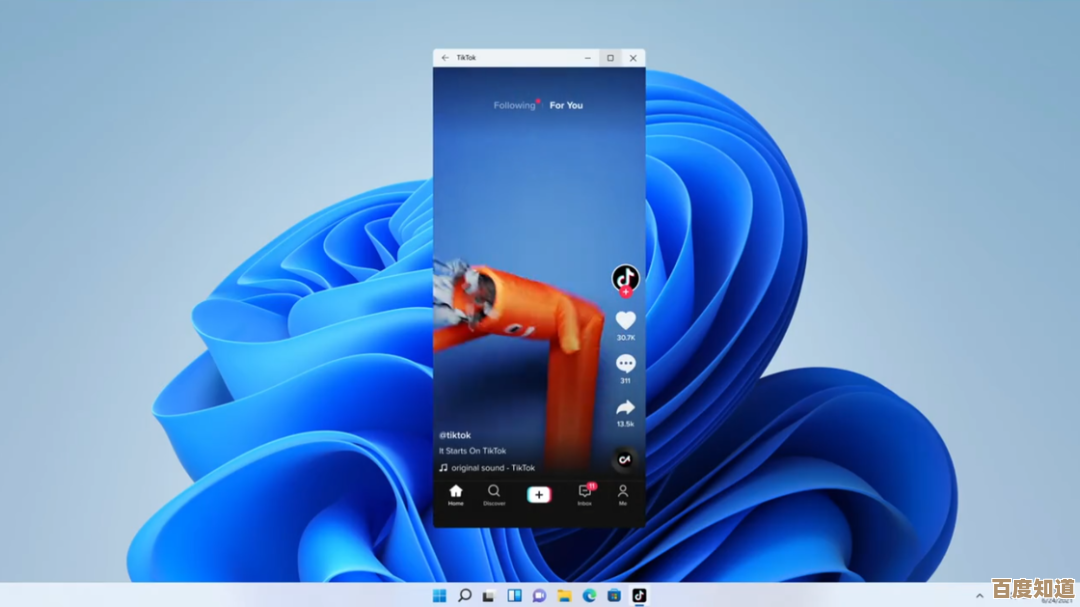Open the @tiktok creator profile link

pyautogui.click(x=456, y=435)
